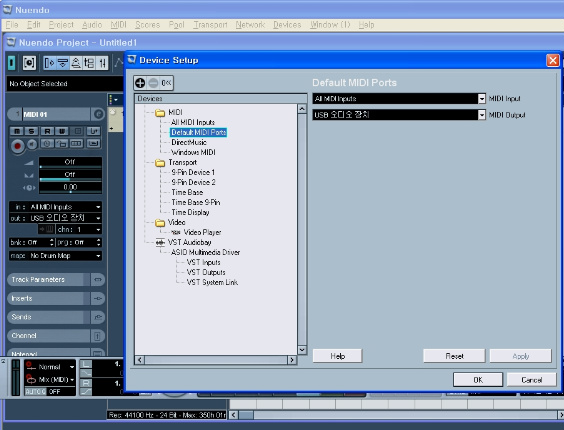
Task: Open the MIDI menu
Action: pyautogui.click(x=118, y=25)
